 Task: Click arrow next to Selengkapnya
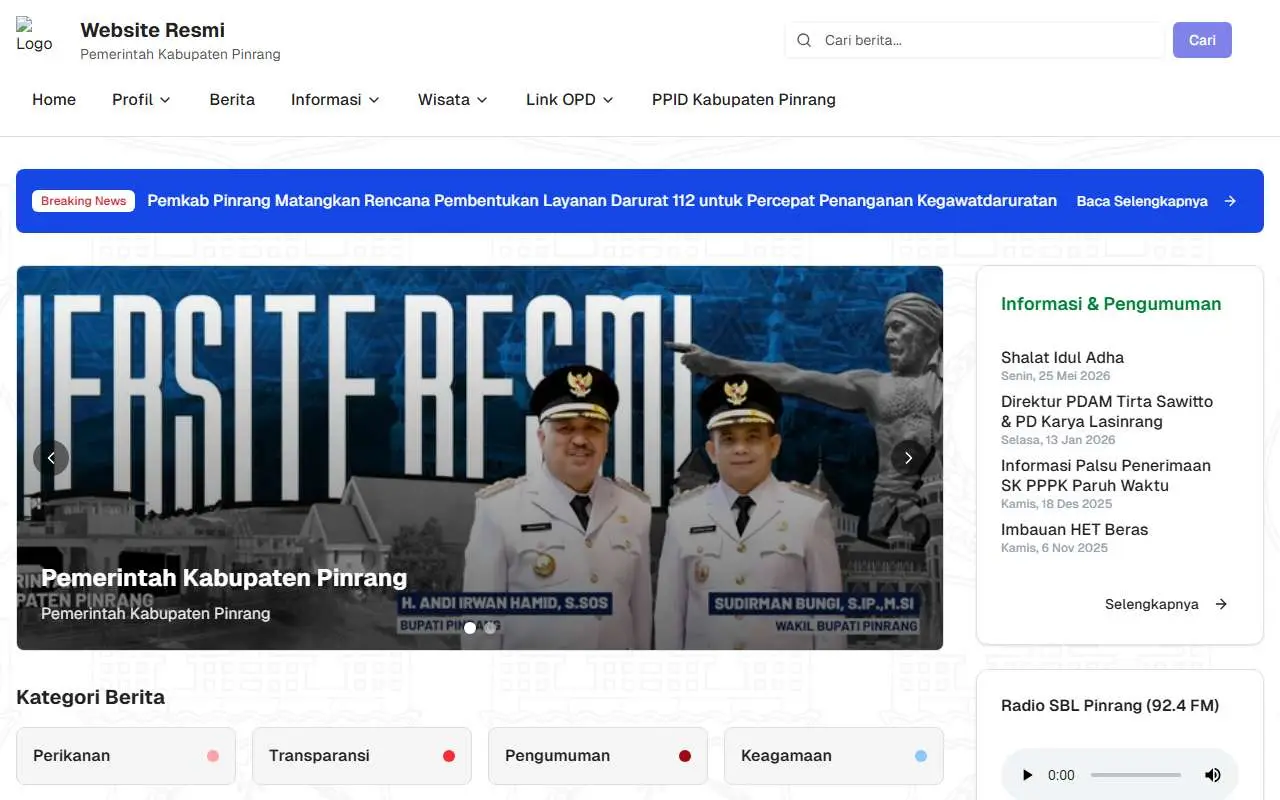tap(1221, 604)
